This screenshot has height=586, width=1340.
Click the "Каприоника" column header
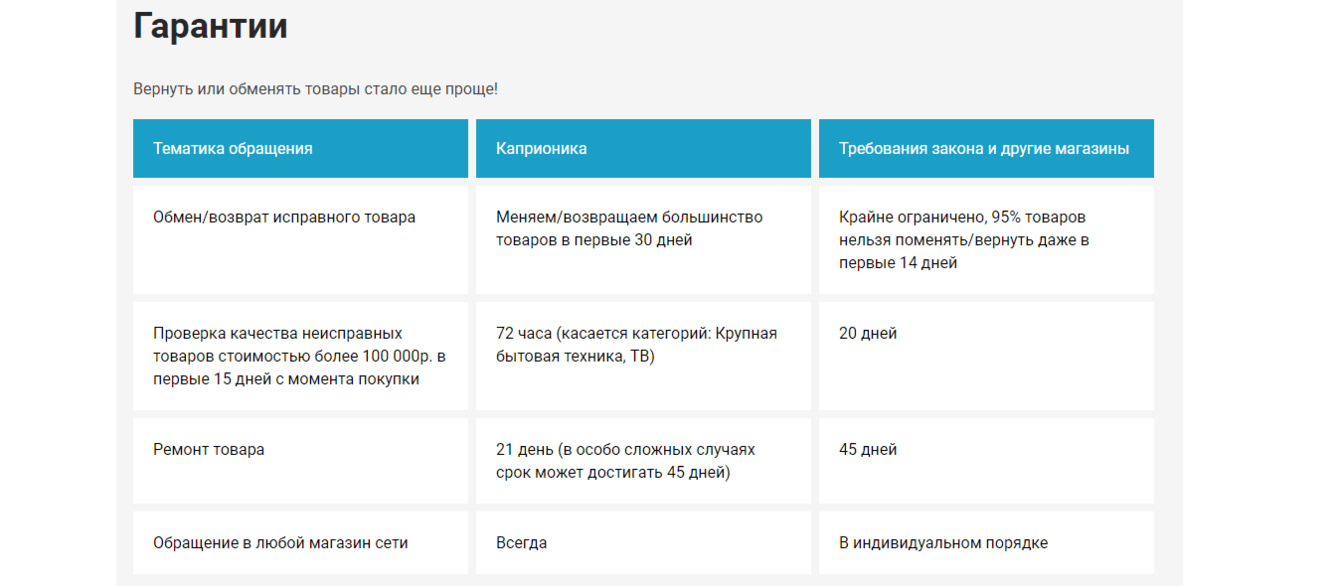click(643, 149)
